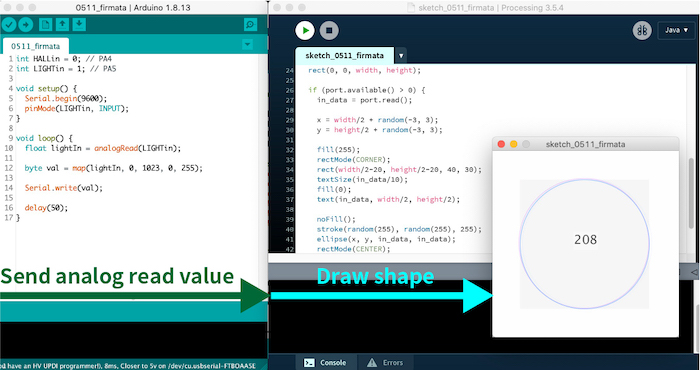The image size is (700, 370).
Task: Click the Errors warning triangle icon
Action: pyautogui.click(x=372, y=362)
